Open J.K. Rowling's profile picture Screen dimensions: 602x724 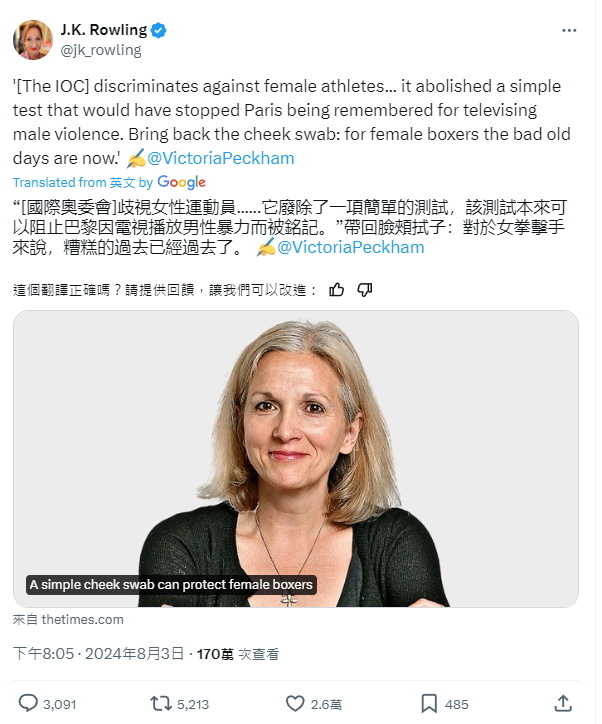click(32, 40)
